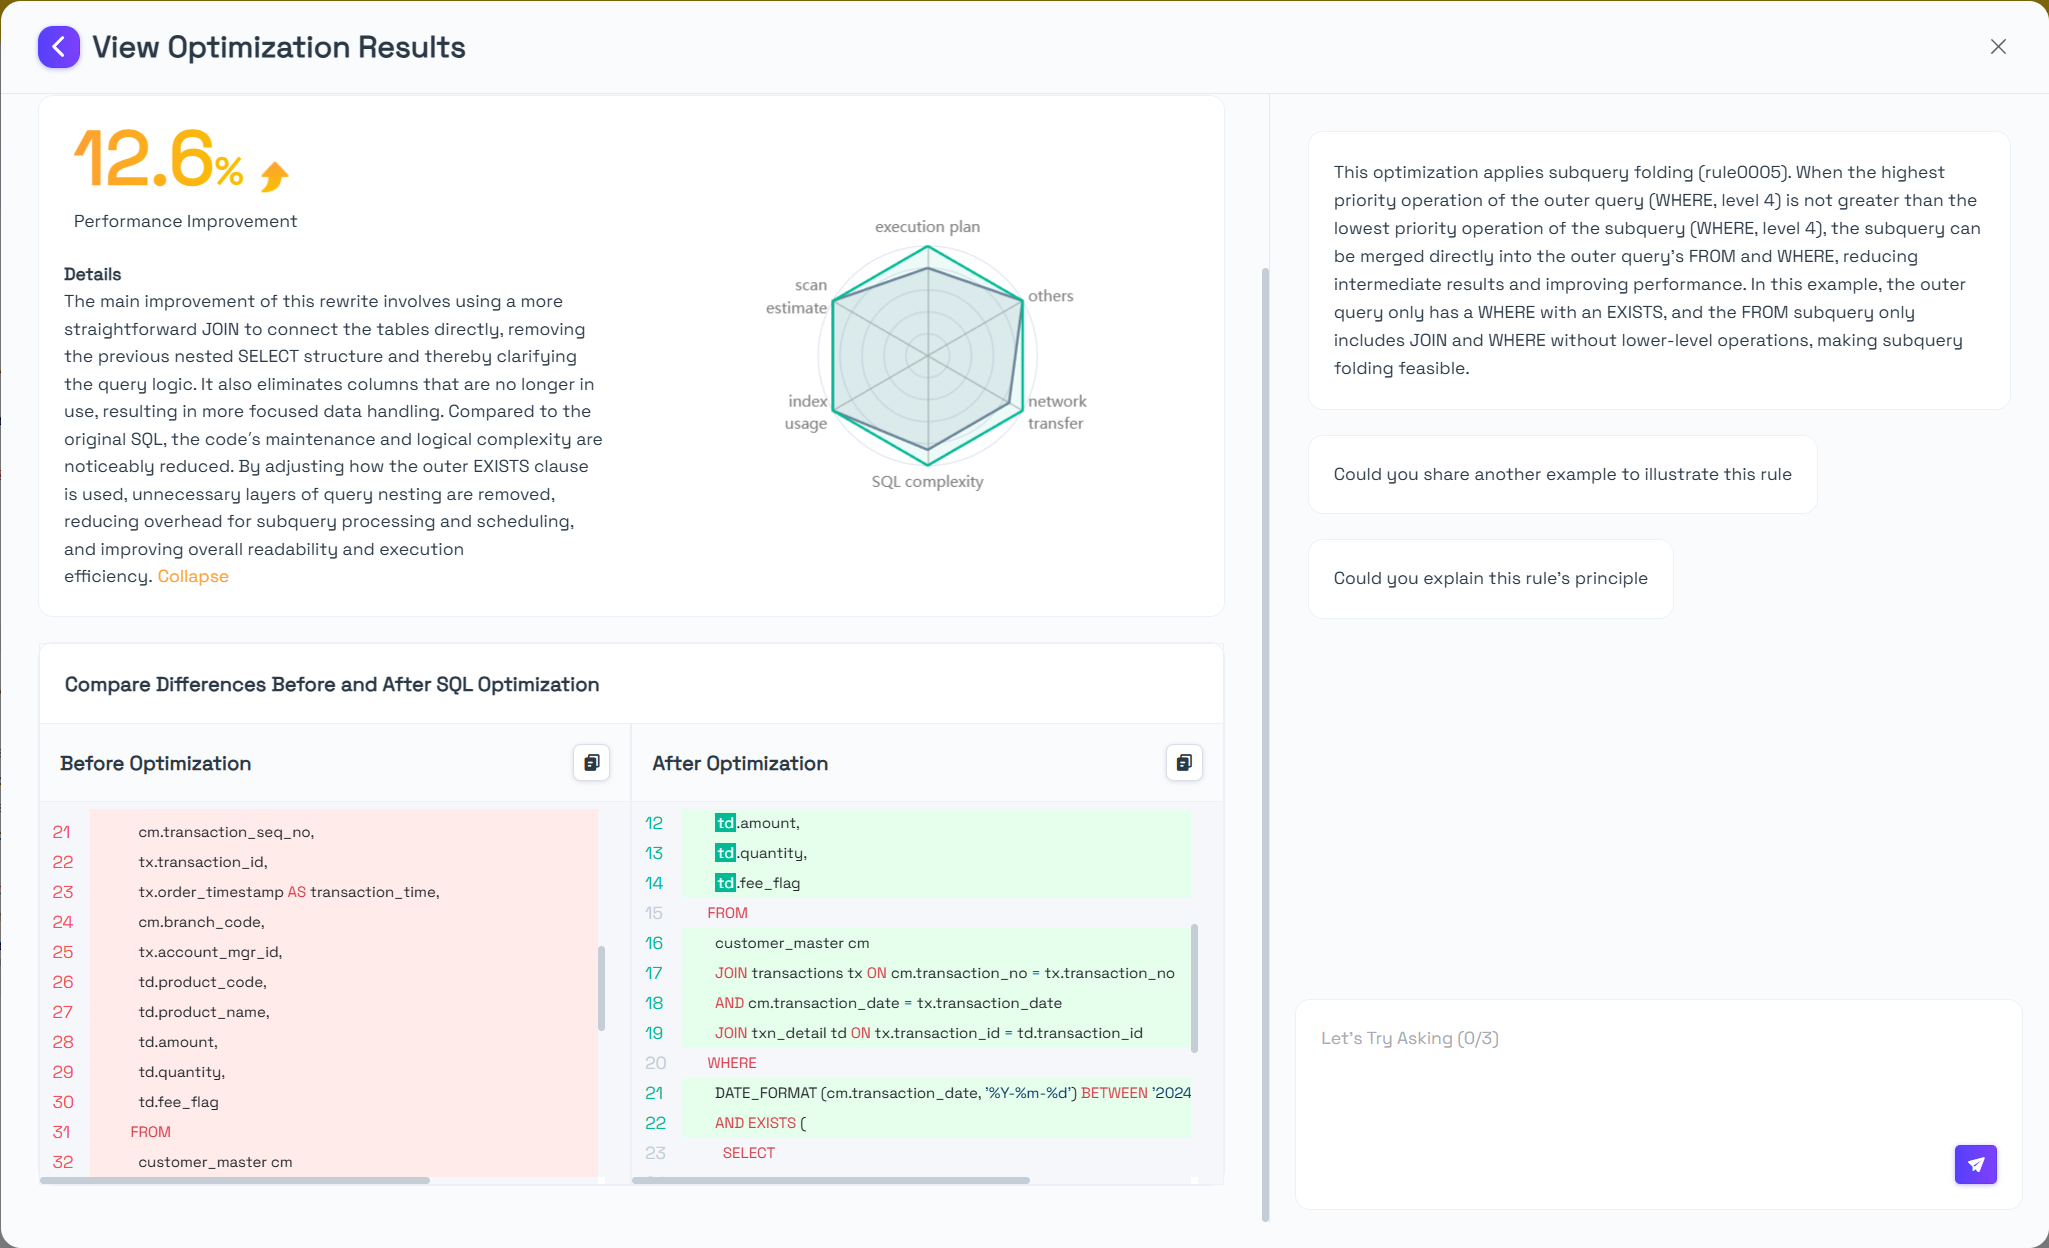
Task: Select the SQL complexity axis on the radar chart
Action: (x=926, y=481)
